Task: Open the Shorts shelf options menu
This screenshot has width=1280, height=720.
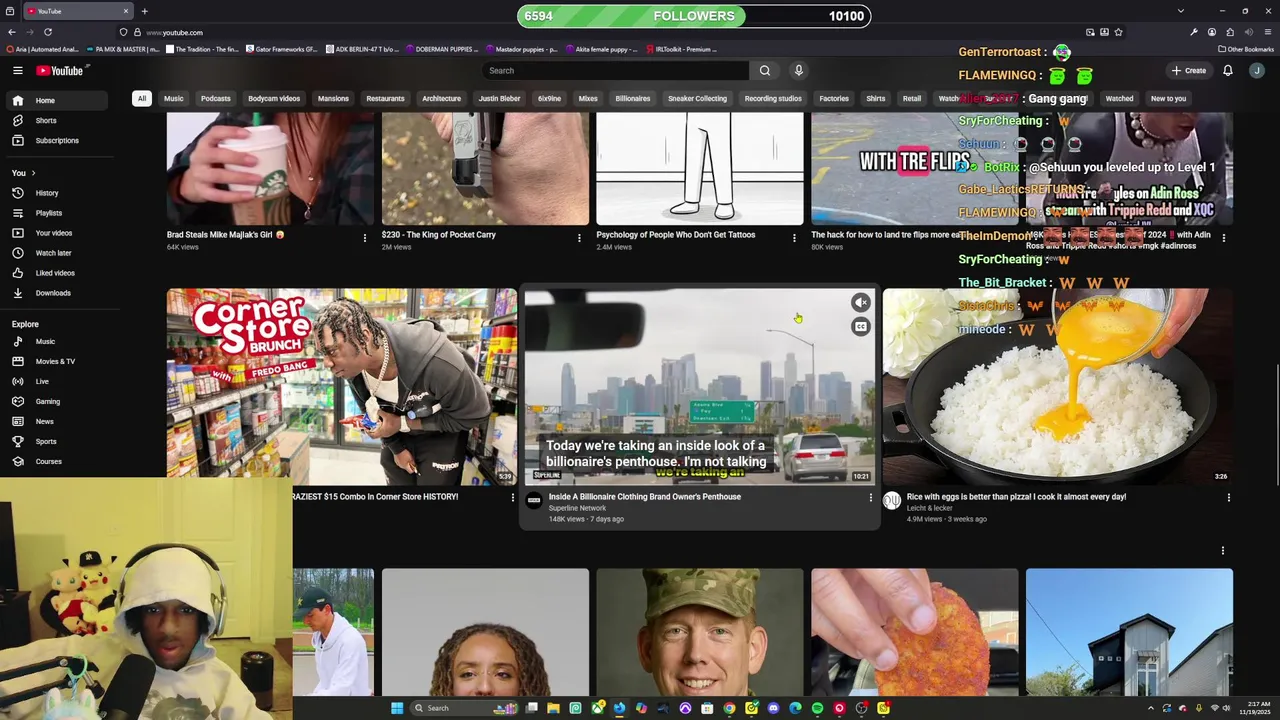Action: 1222,551
